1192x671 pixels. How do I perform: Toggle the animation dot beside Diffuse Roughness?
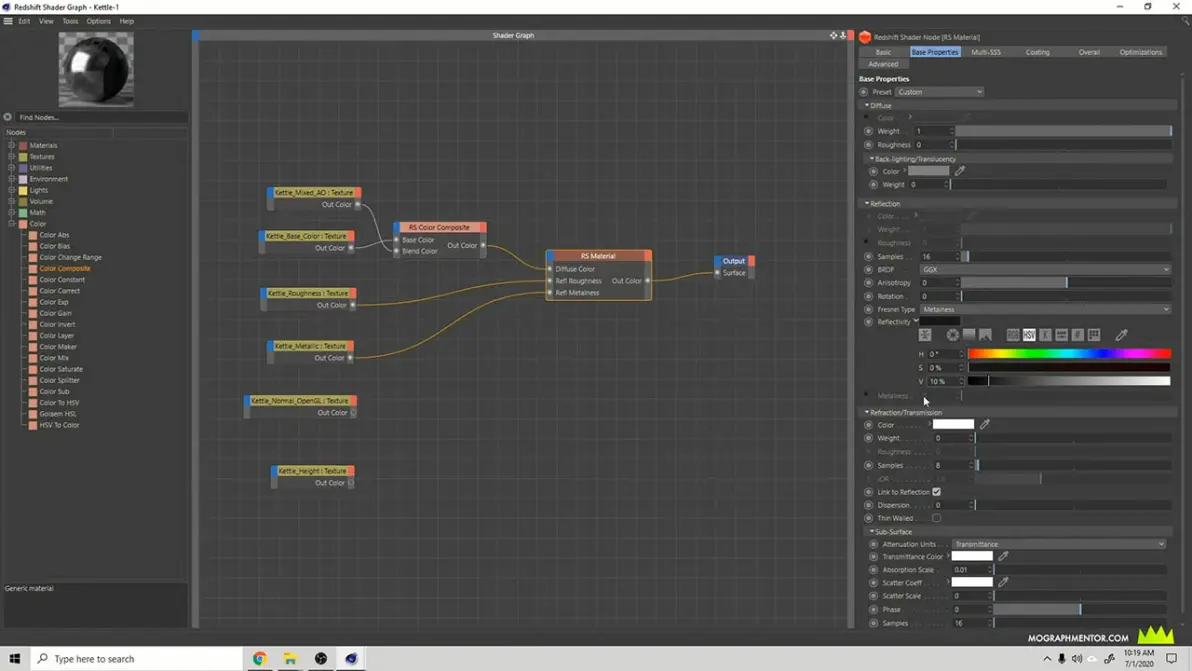(x=868, y=144)
